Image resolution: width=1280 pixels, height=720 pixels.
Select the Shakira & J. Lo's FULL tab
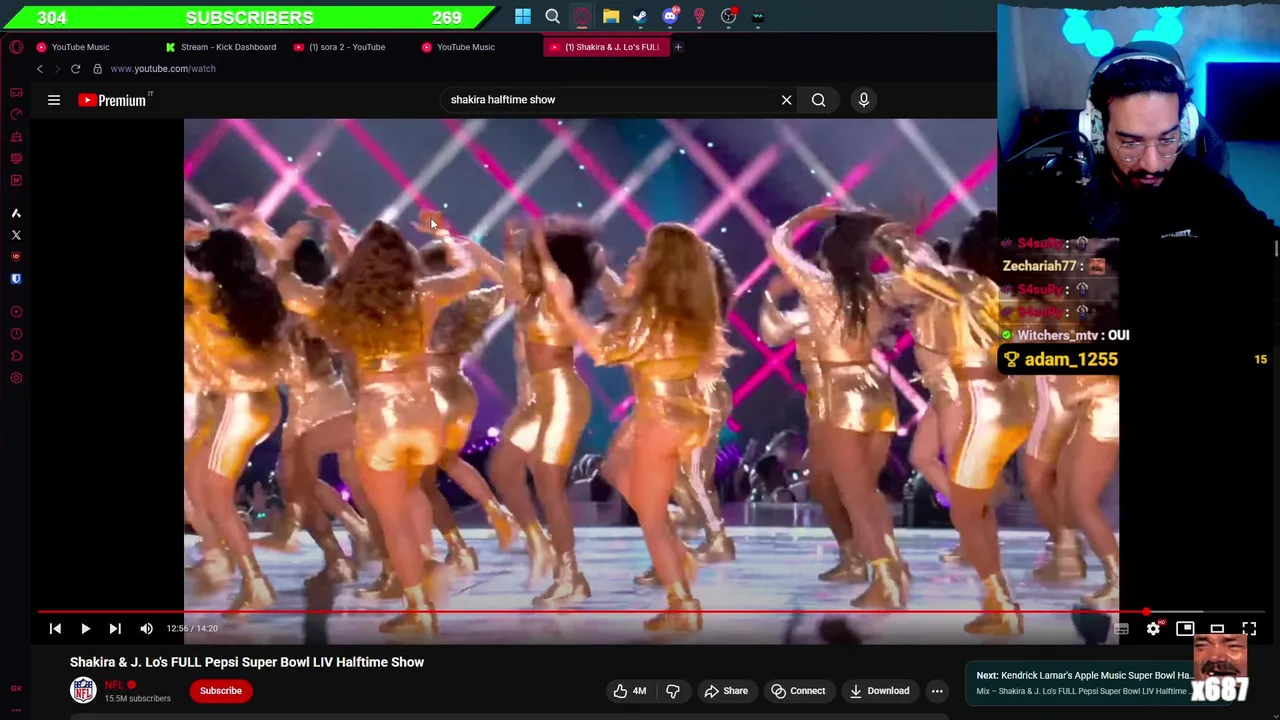605,47
